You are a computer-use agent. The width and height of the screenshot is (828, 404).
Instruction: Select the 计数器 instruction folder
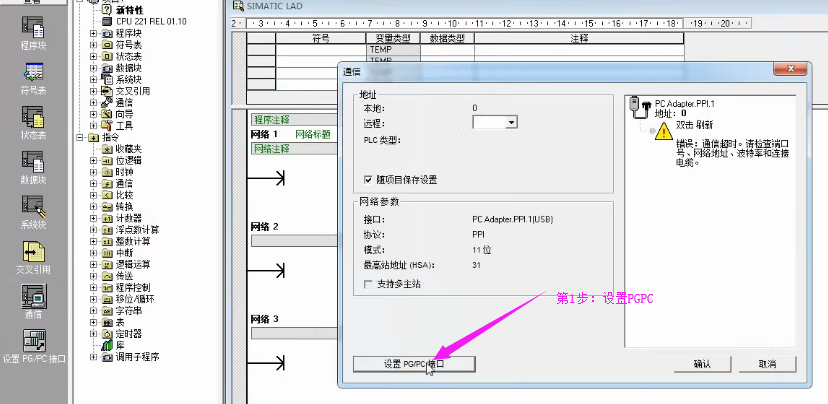pos(128,218)
